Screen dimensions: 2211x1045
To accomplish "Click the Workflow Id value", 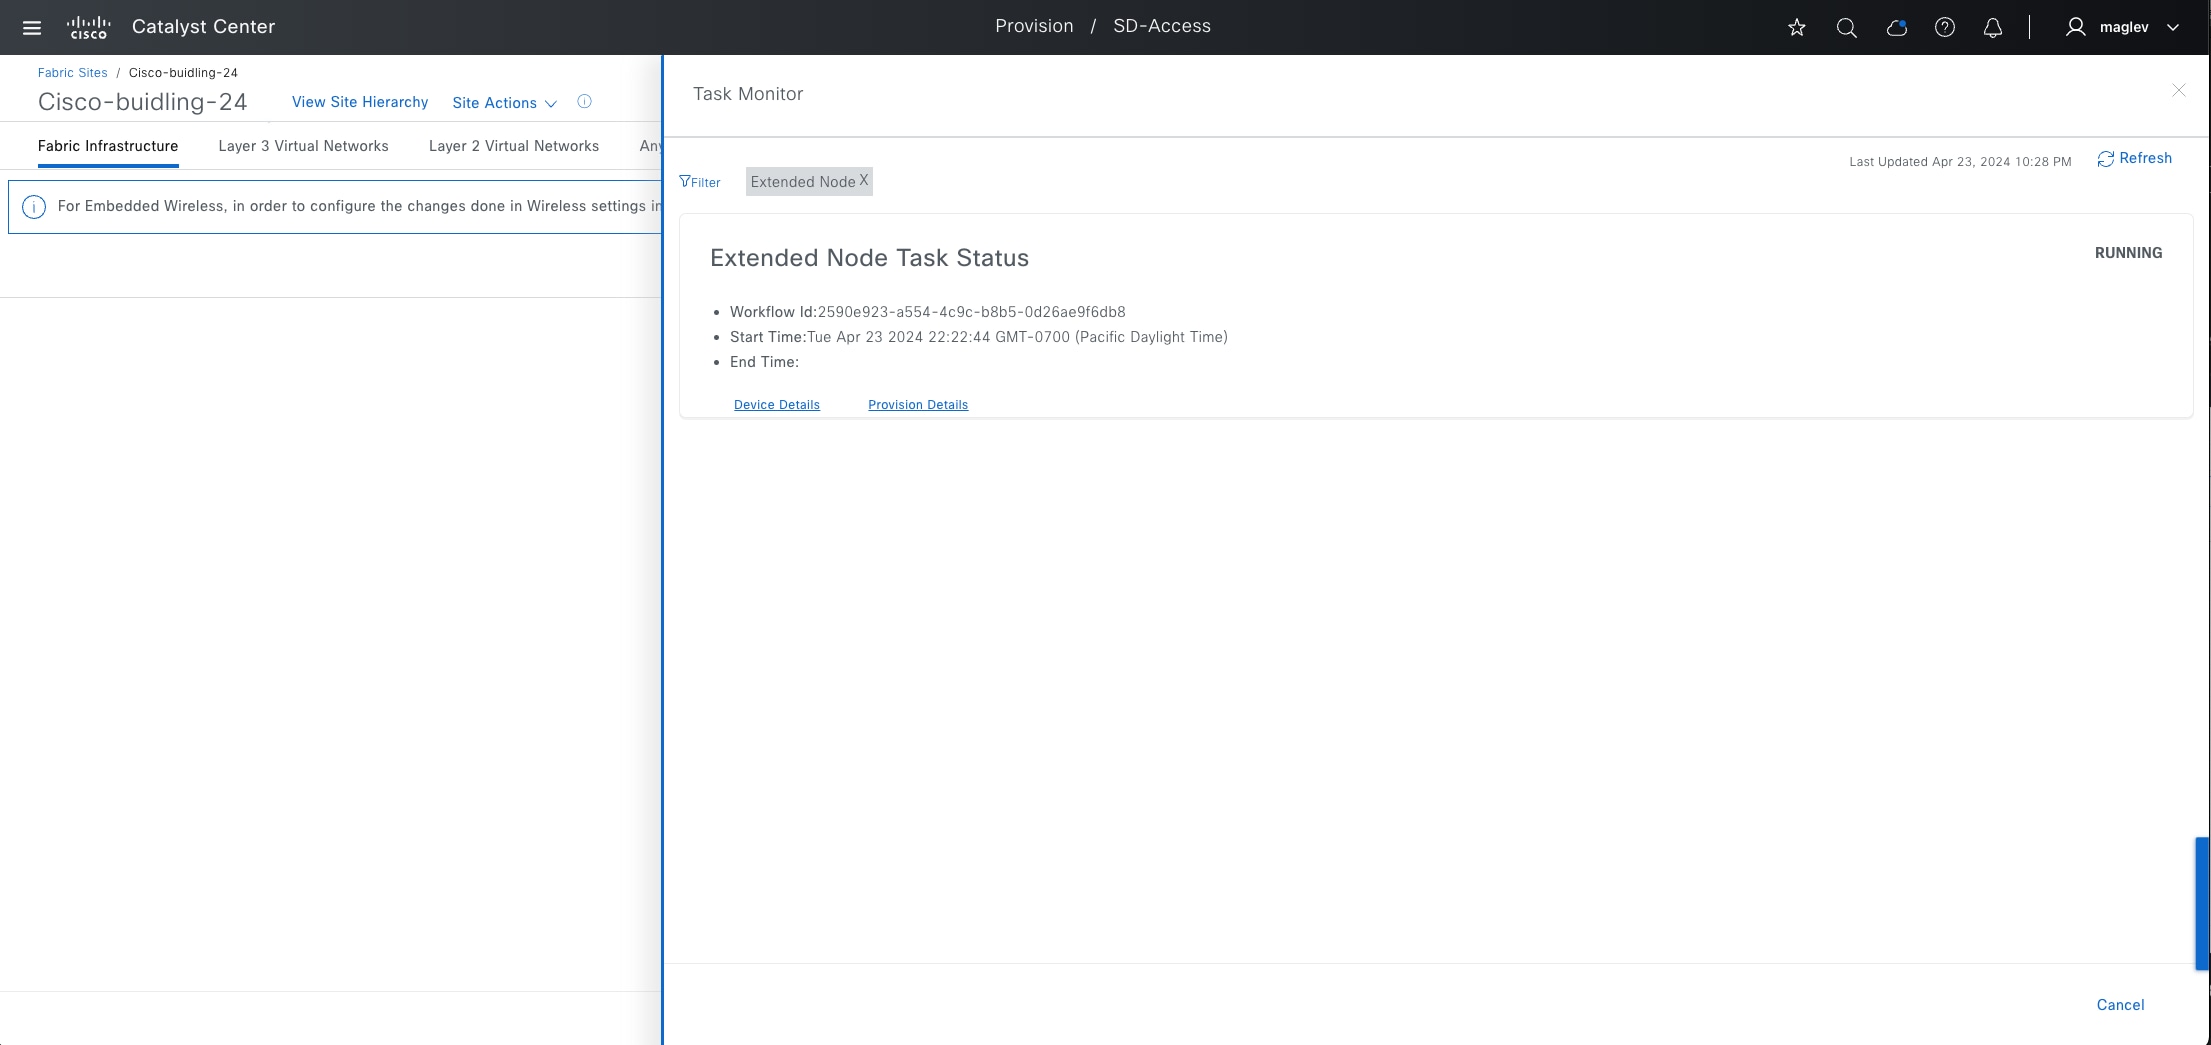I will point(972,312).
